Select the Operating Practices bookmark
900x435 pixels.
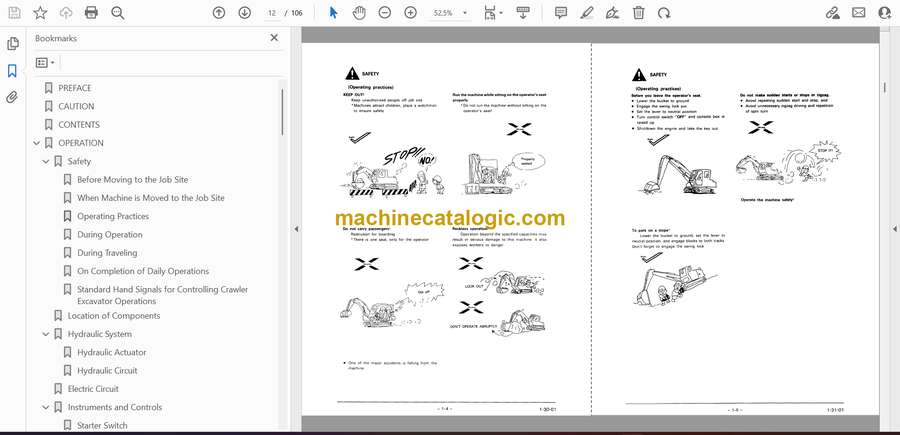[x=113, y=216]
